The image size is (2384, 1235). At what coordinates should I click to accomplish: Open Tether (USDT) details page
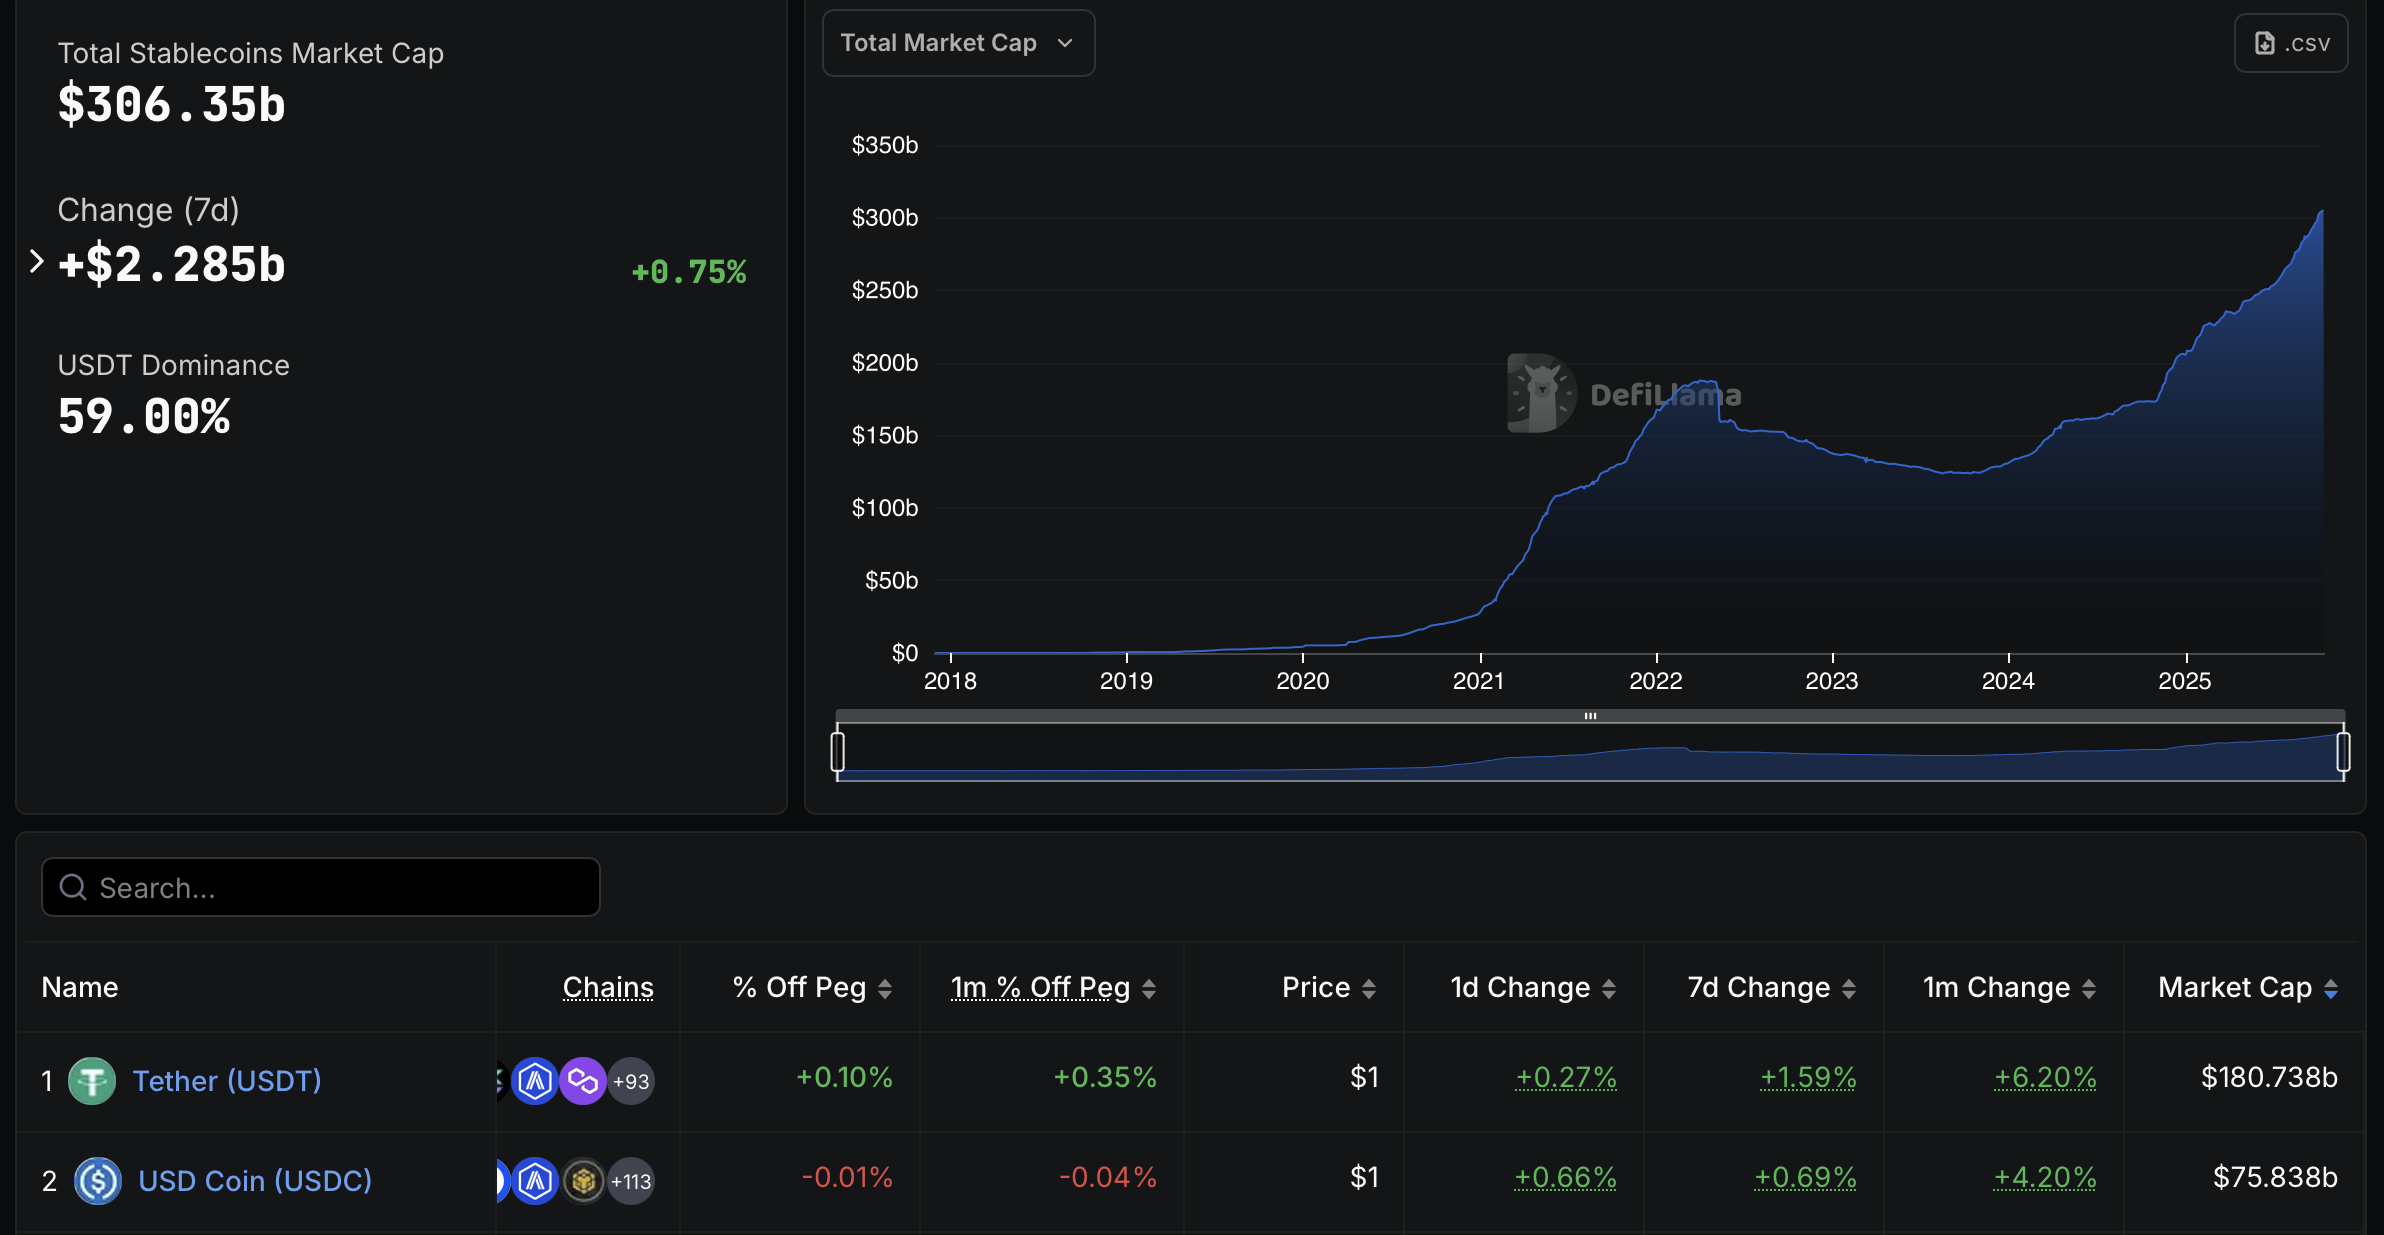[227, 1080]
